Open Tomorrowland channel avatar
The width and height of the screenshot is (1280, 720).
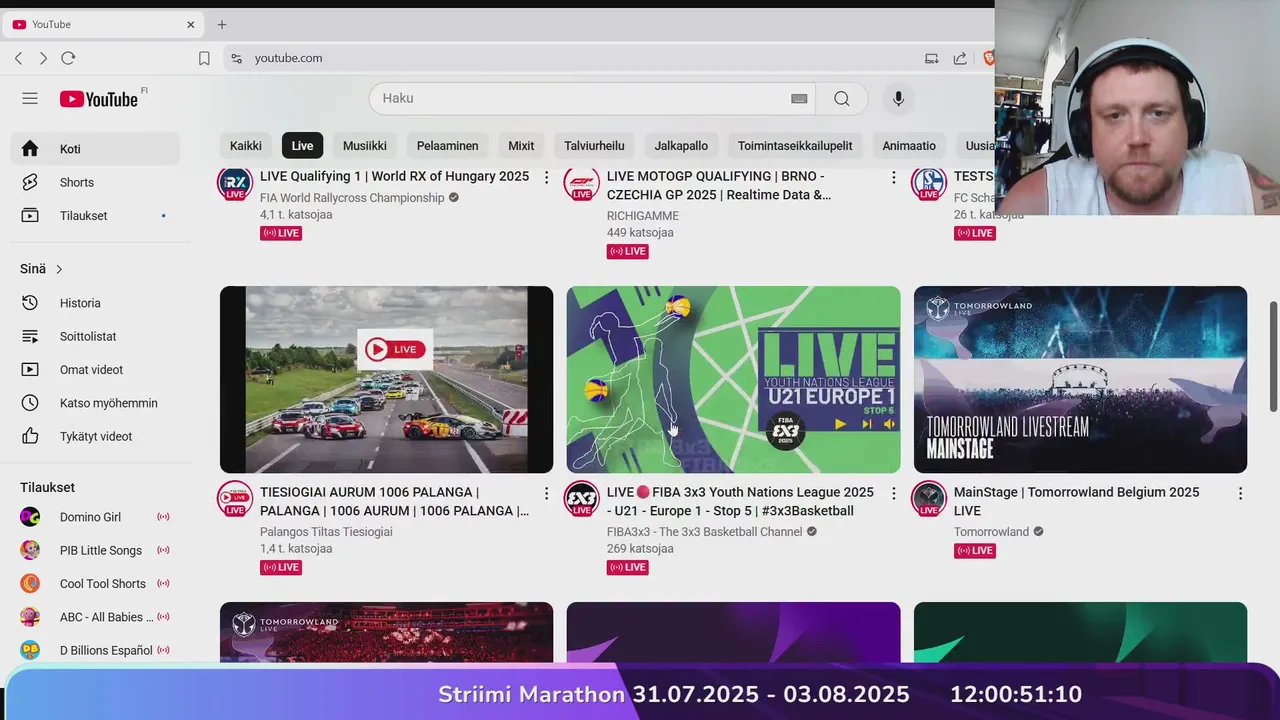tap(929, 499)
